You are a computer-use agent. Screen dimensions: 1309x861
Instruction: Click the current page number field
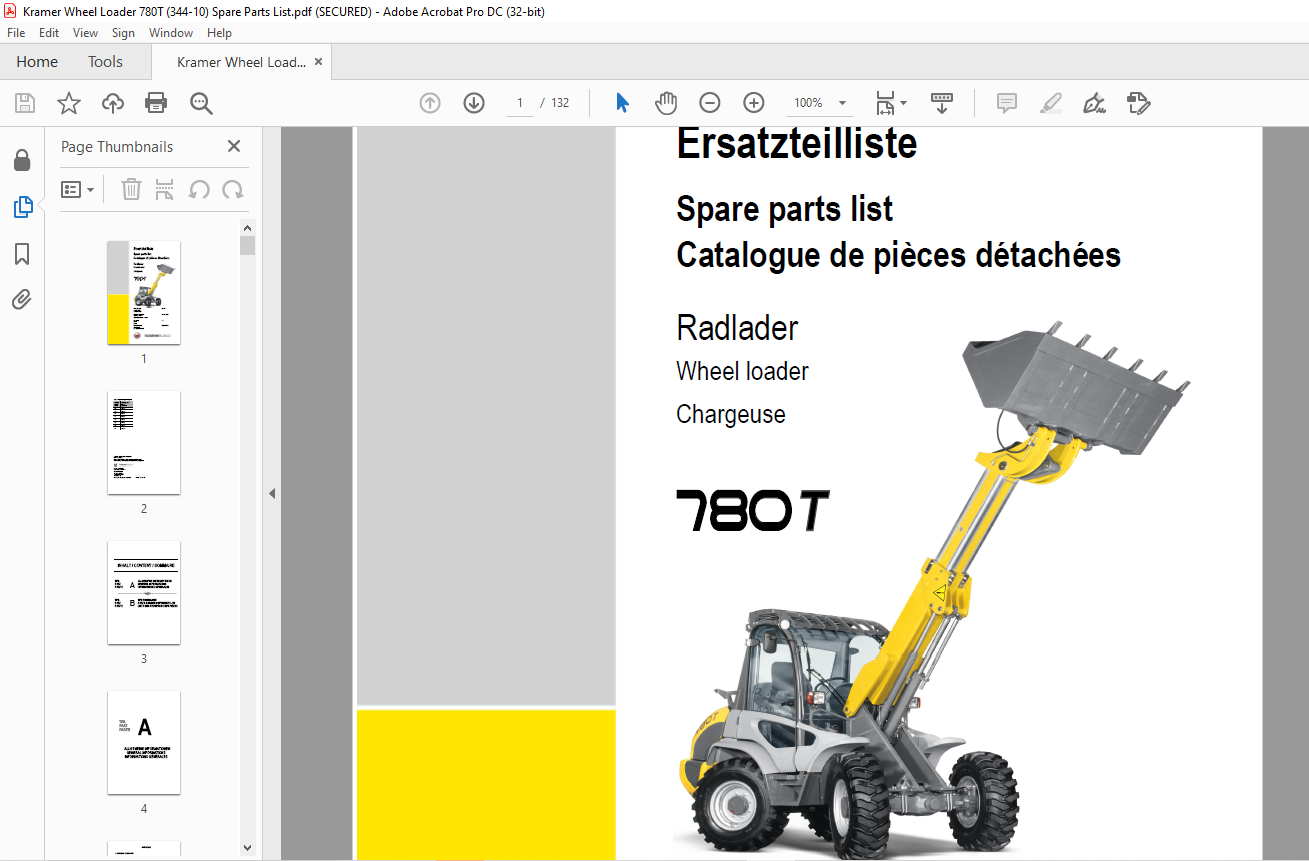click(x=520, y=103)
